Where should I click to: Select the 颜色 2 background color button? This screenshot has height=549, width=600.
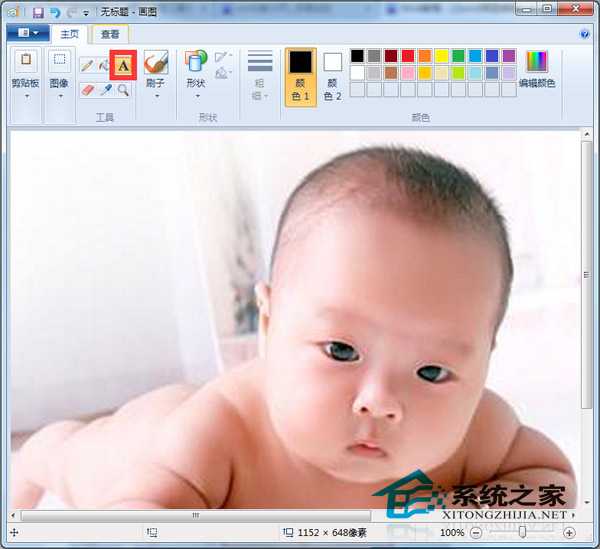point(333,77)
